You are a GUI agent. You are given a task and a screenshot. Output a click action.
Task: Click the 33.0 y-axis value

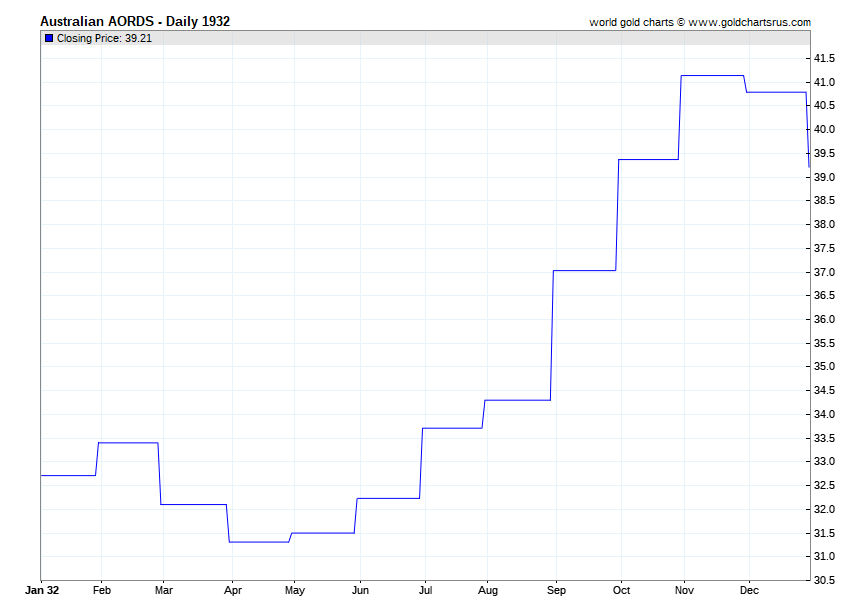click(824, 461)
